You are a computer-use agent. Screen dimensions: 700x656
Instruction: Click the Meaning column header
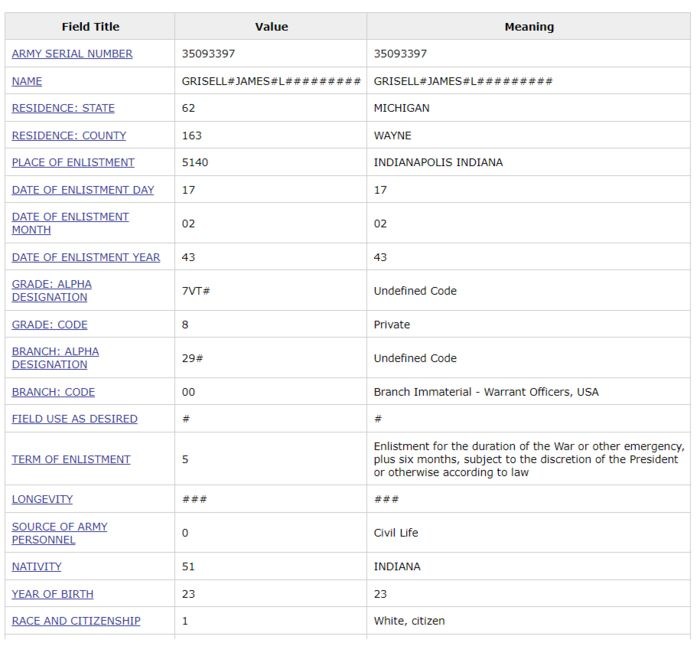click(x=529, y=27)
